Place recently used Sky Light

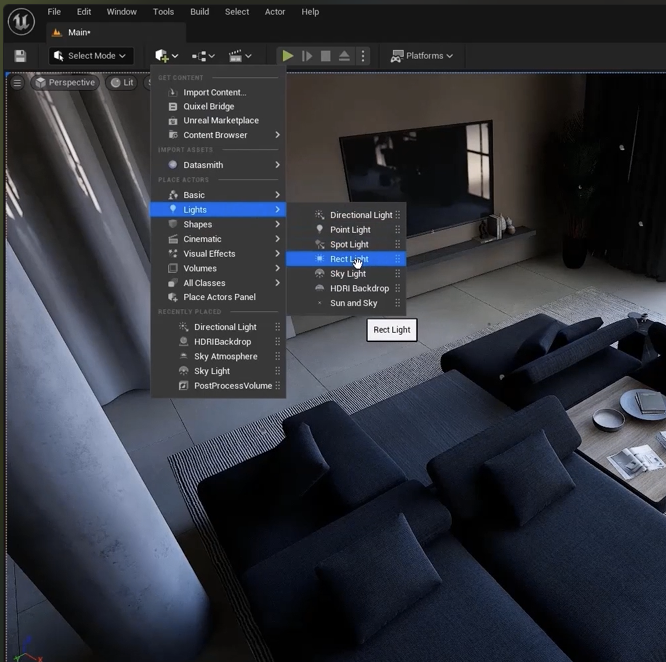218,371
